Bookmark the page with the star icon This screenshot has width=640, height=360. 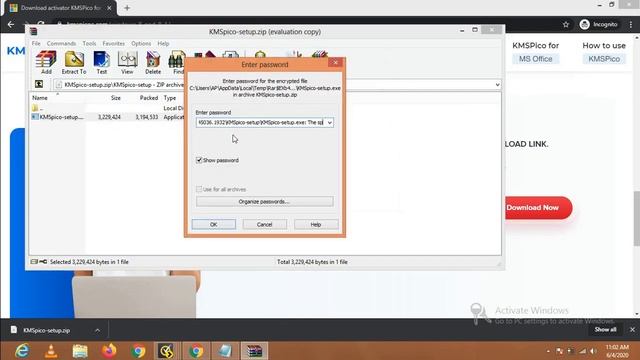coord(566,24)
